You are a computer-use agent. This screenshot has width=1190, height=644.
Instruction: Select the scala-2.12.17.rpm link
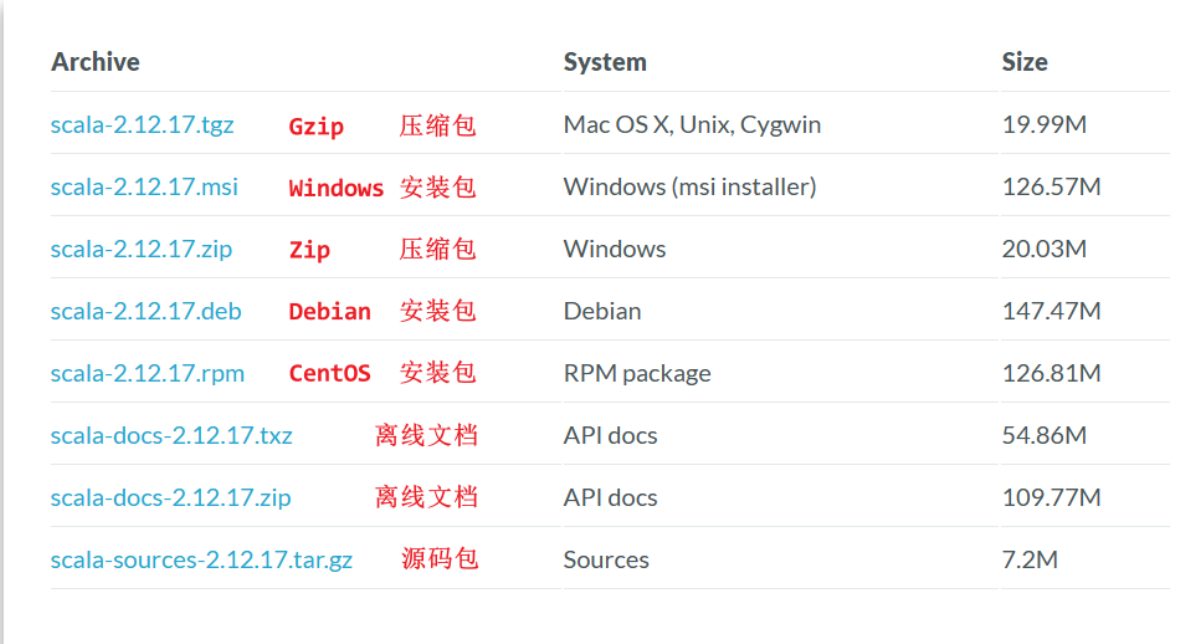click(x=147, y=373)
